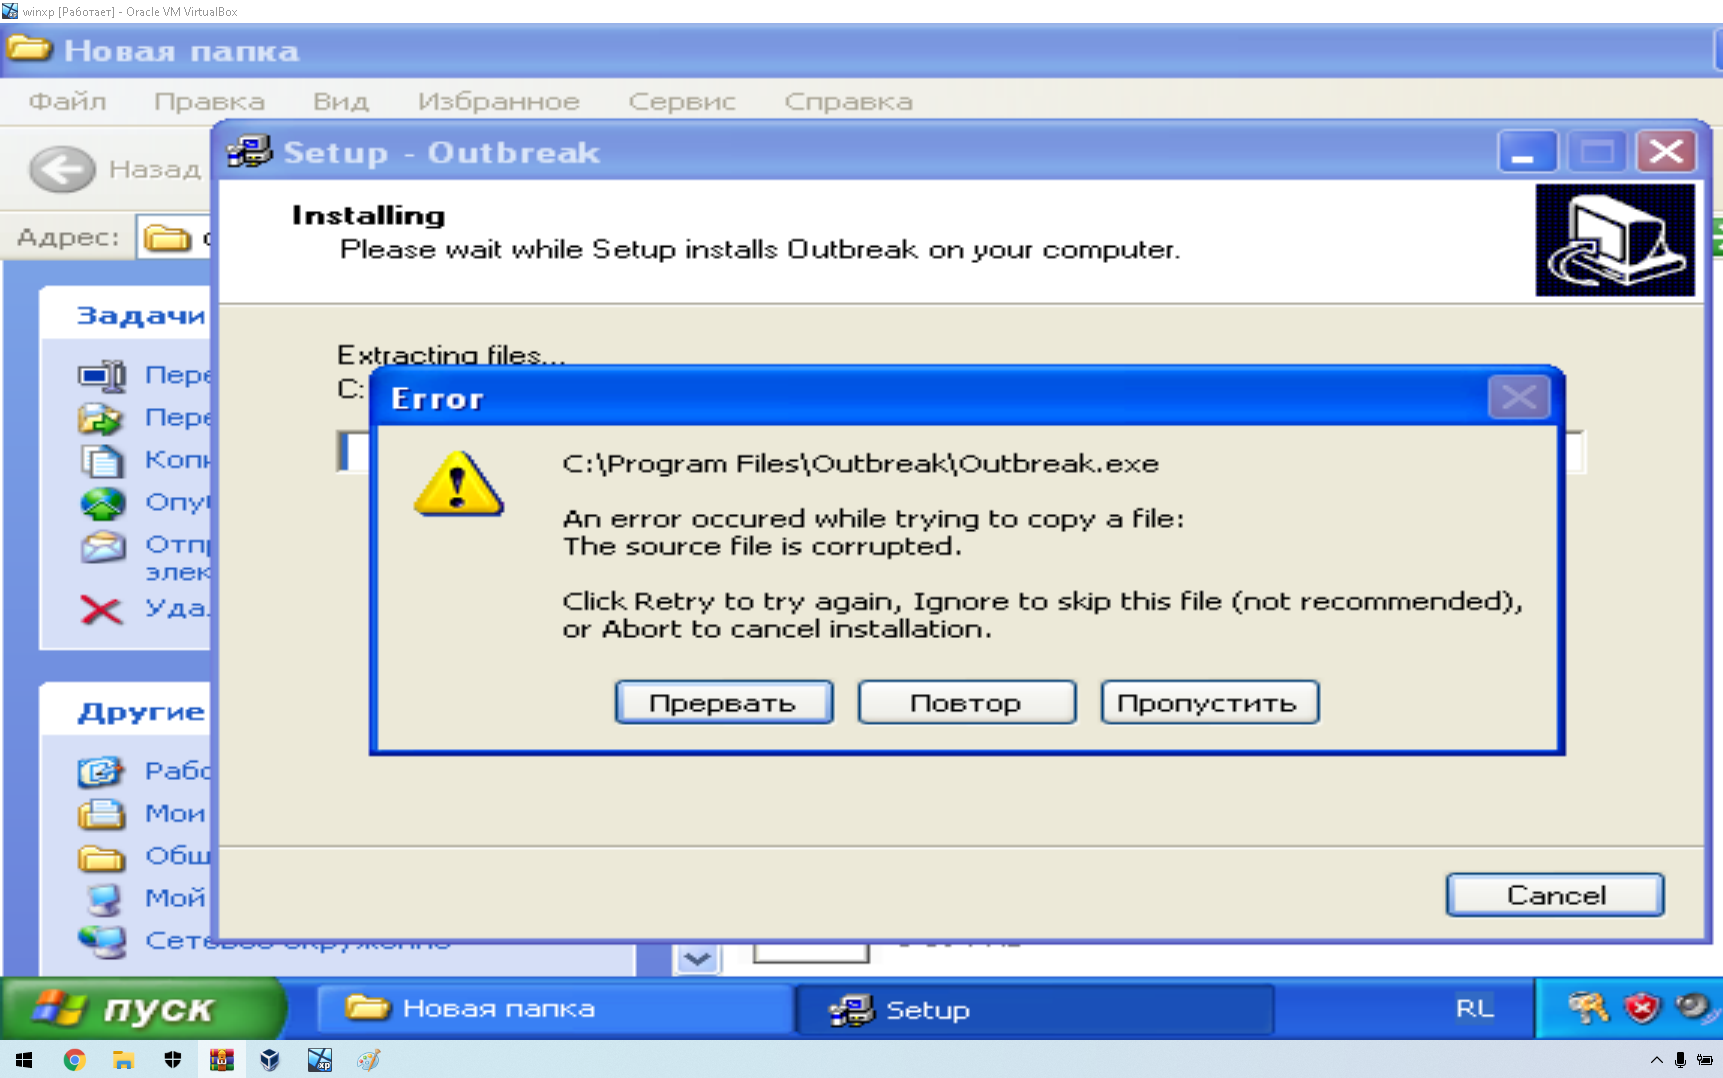Click the folder icon in the Адрес field
The width and height of the screenshot is (1723, 1078).
pyautogui.click(x=167, y=238)
